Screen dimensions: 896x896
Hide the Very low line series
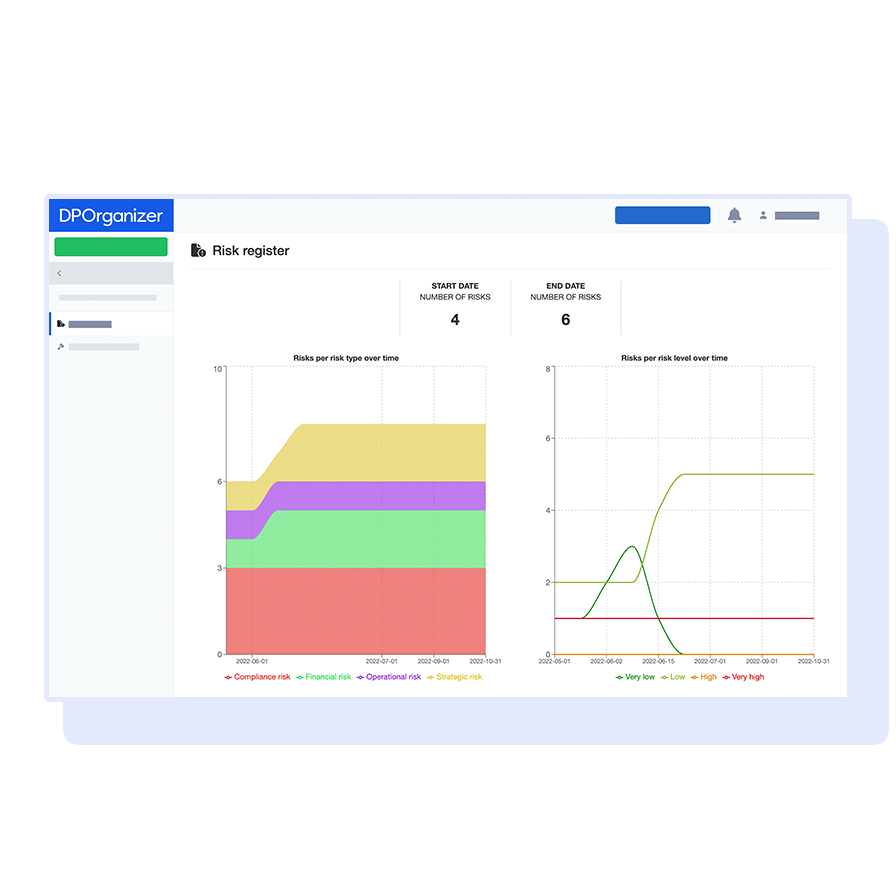click(x=635, y=677)
